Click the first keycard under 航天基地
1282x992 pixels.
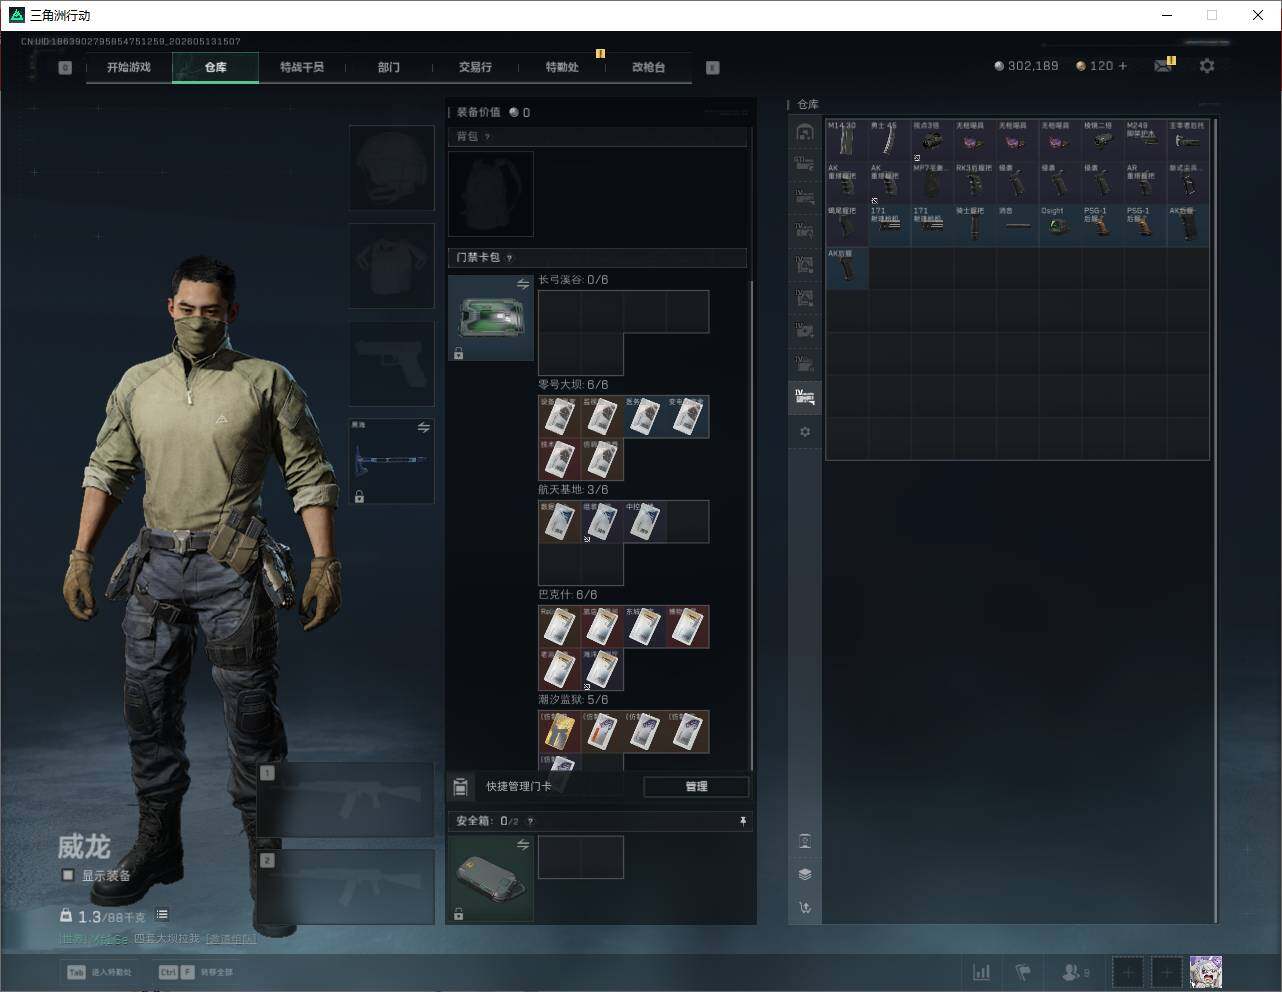click(560, 522)
